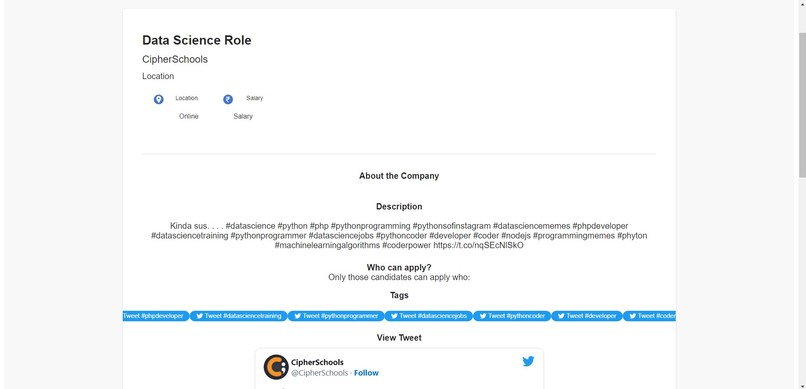Viewport: 806px width, 389px height.
Task: Click the Online location value
Action: [x=189, y=116]
